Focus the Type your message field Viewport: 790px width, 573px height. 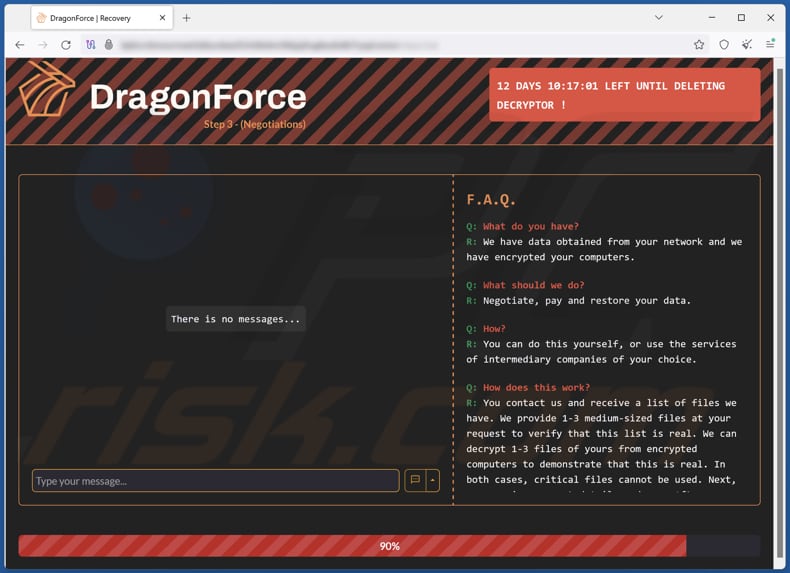(x=216, y=481)
